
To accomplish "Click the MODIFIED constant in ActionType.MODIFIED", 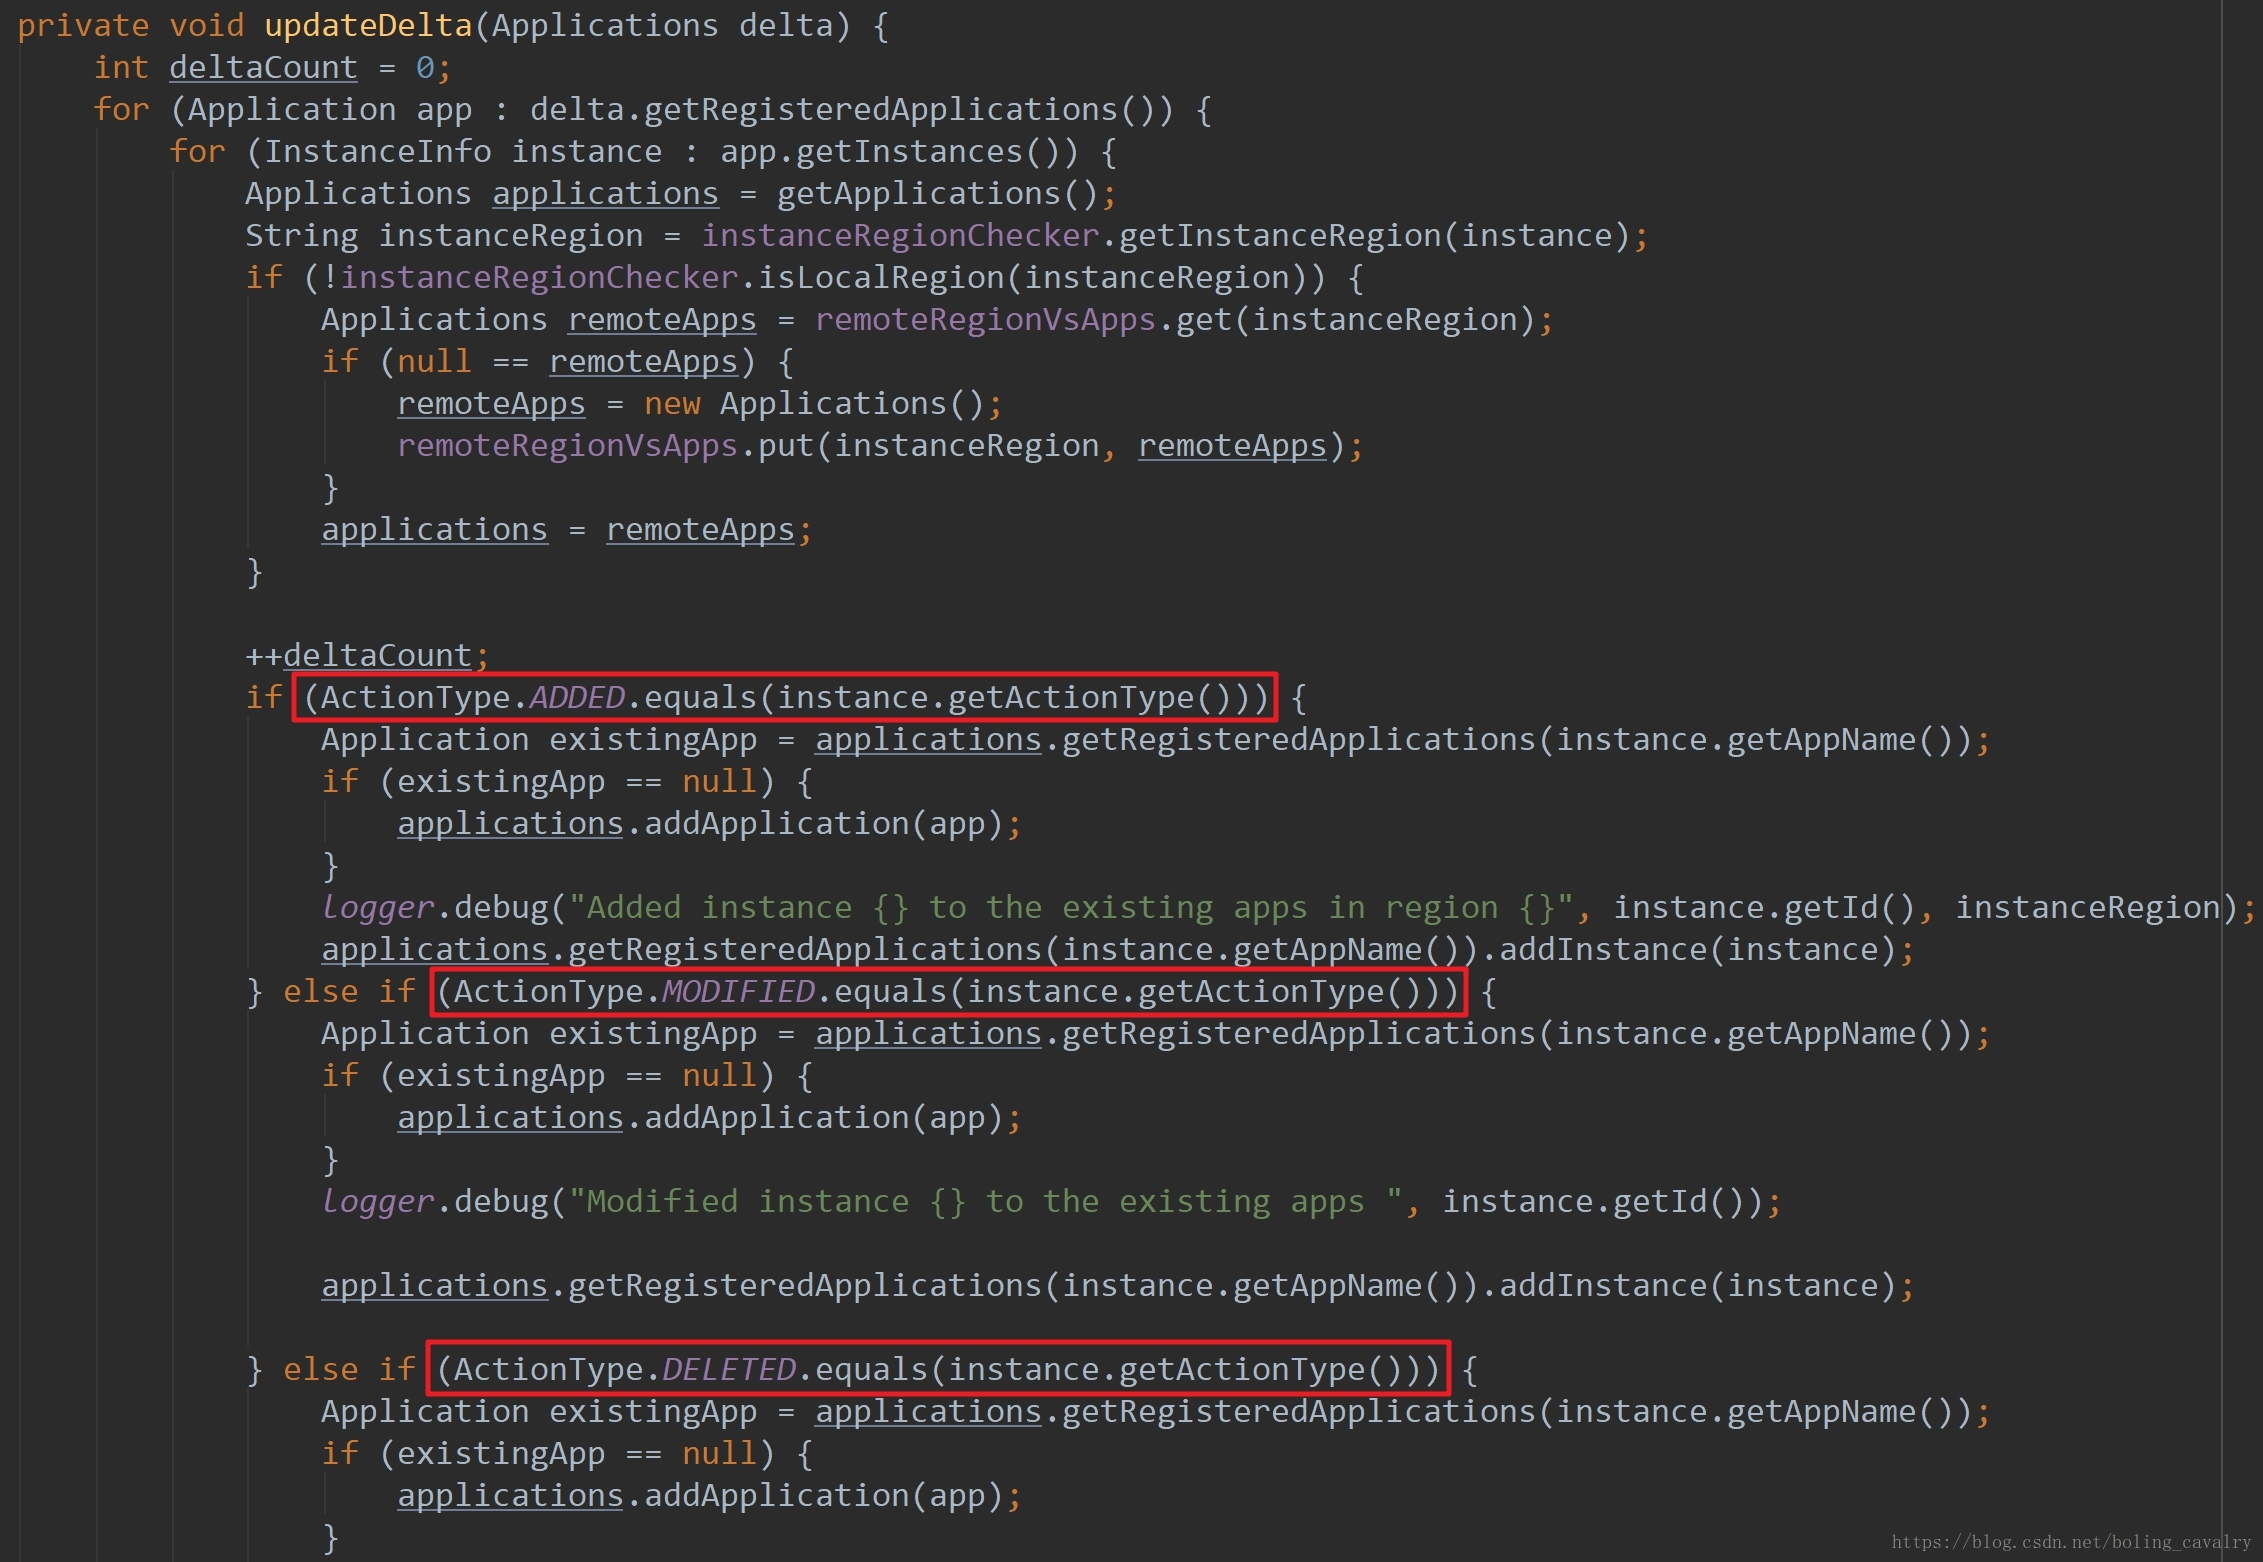I will pos(738,992).
